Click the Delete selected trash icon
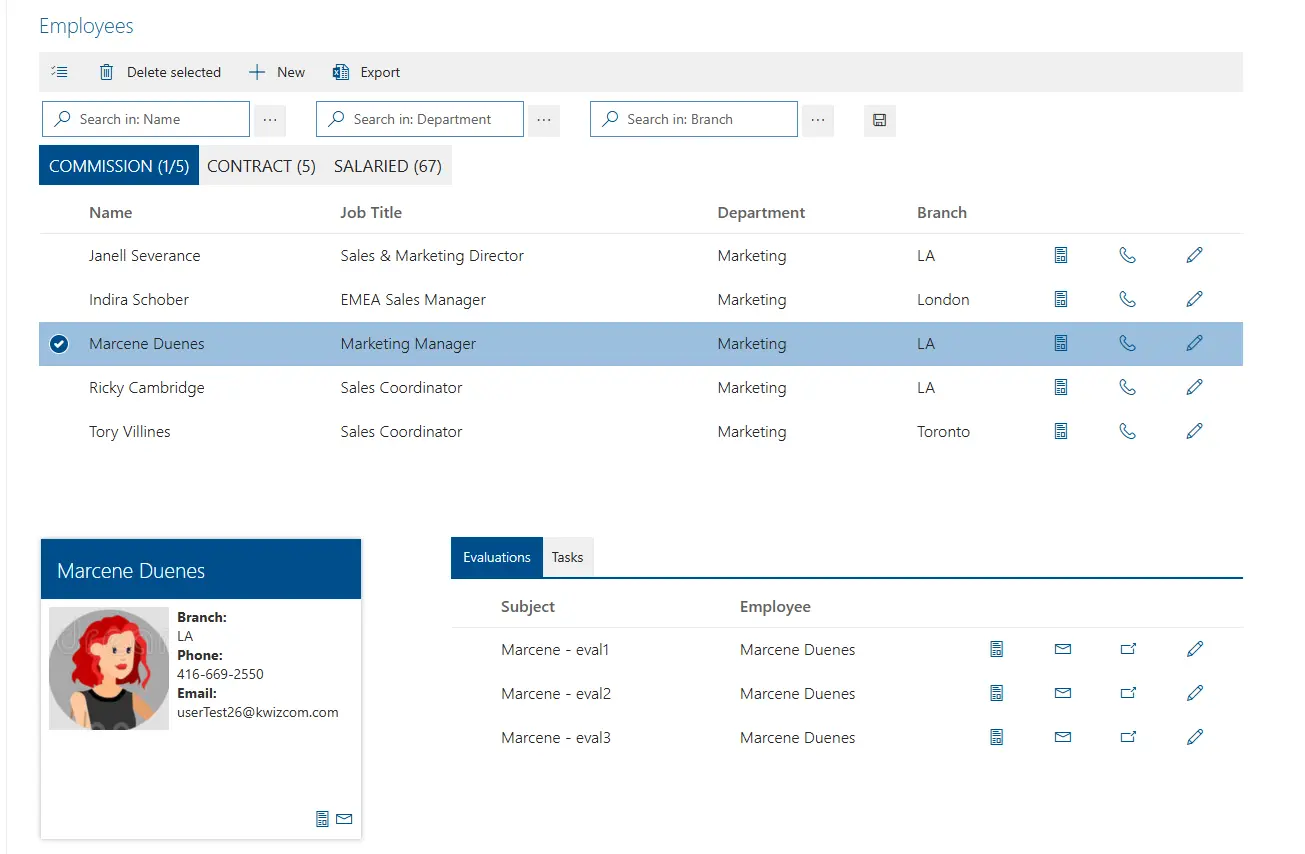Viewport: 1305px width, 854px height. tap(106, 71)
